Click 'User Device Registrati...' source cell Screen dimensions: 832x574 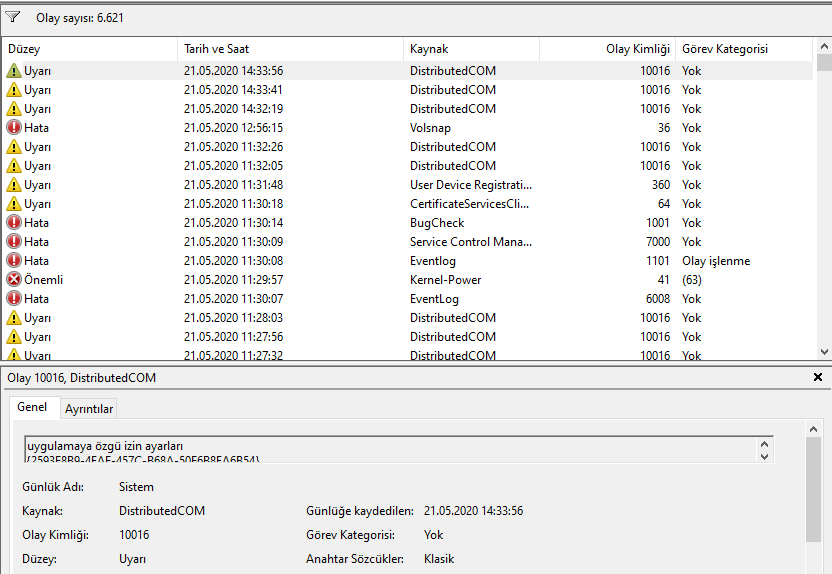pyautogui.click(x=471, y=185)
